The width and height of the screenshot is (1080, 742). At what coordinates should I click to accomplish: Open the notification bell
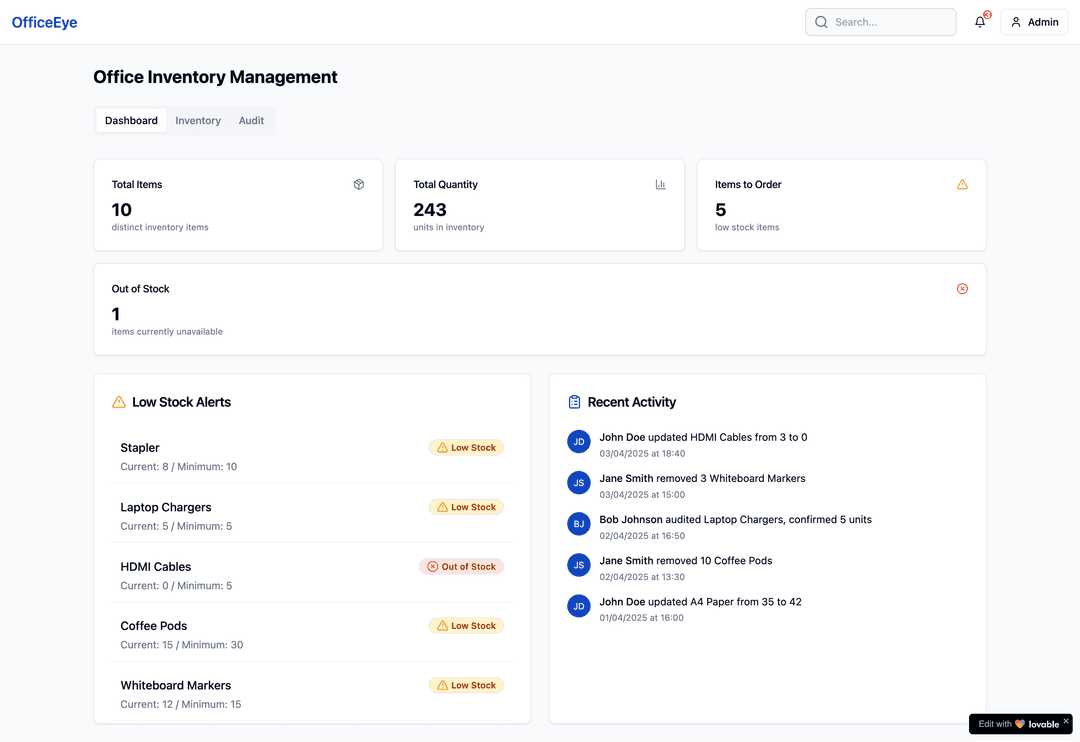coord(979,21)
